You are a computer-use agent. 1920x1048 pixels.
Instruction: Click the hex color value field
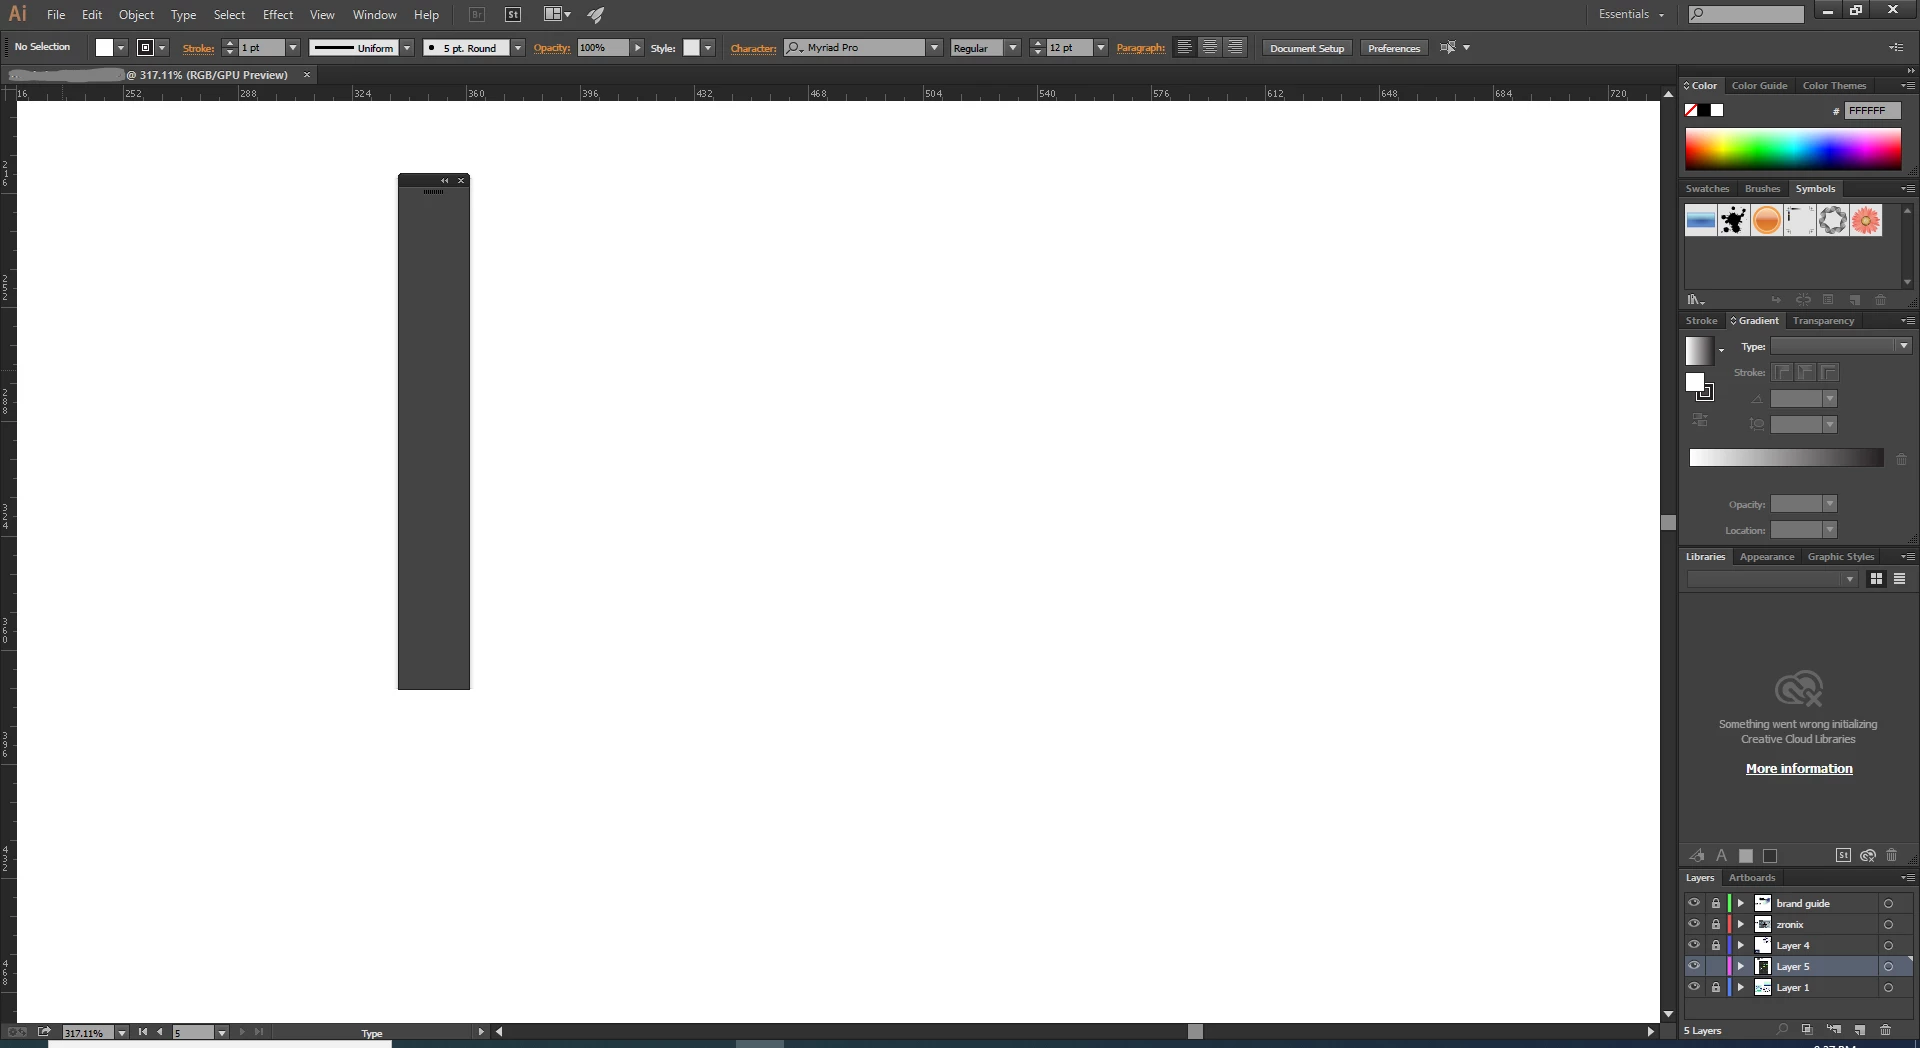(1872, 111)
